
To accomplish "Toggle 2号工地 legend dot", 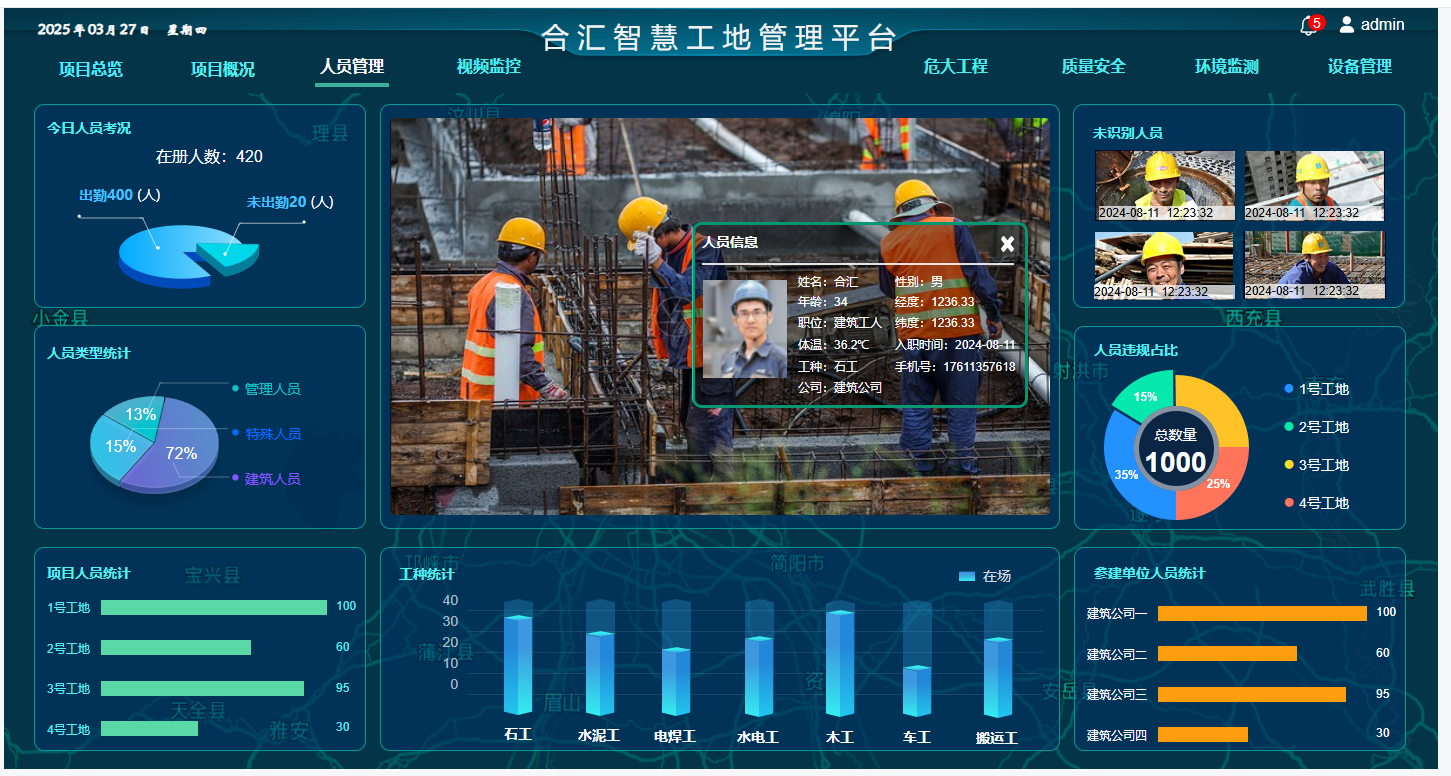I will (1289, 427).
